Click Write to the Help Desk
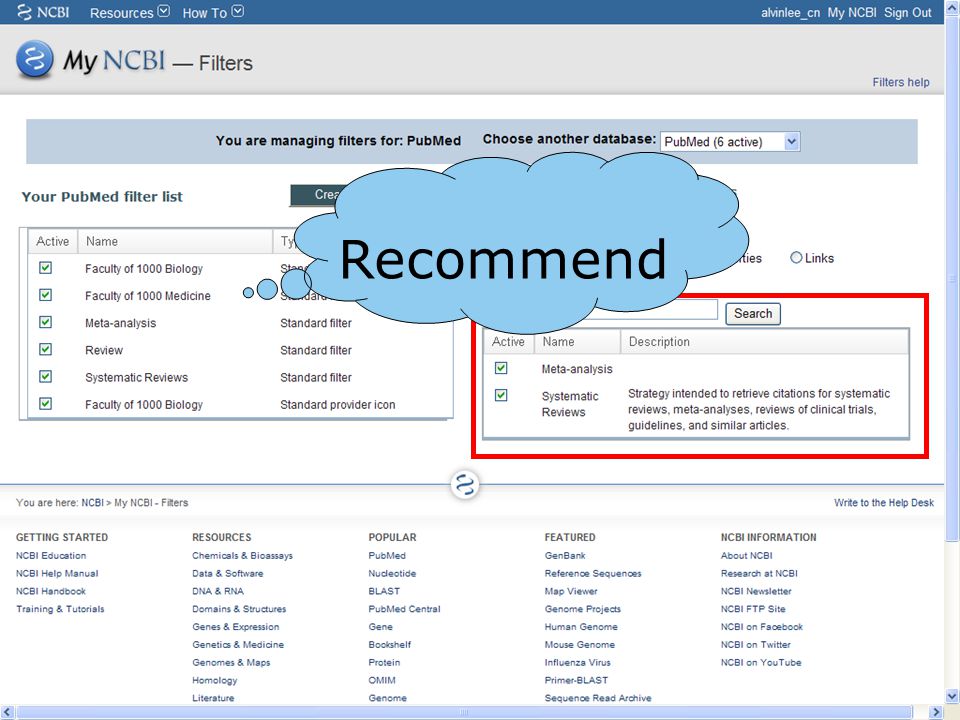Viewport: 960px width, 720px height. coord(883,503)
